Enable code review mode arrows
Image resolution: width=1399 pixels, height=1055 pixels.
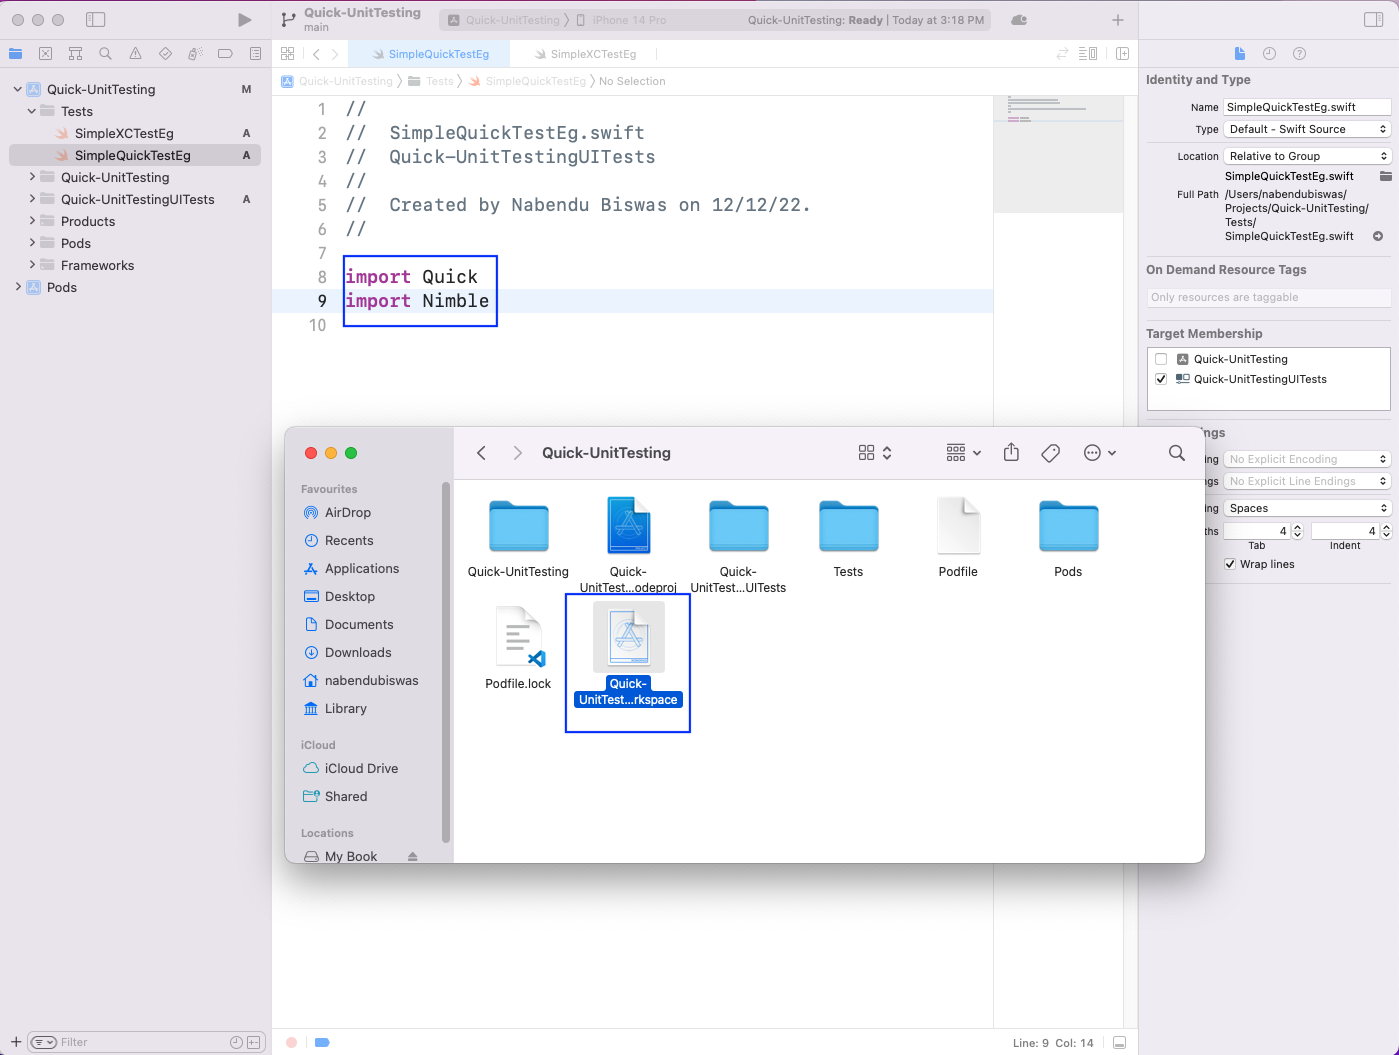pyautogui.click(x=1063, y=54)
